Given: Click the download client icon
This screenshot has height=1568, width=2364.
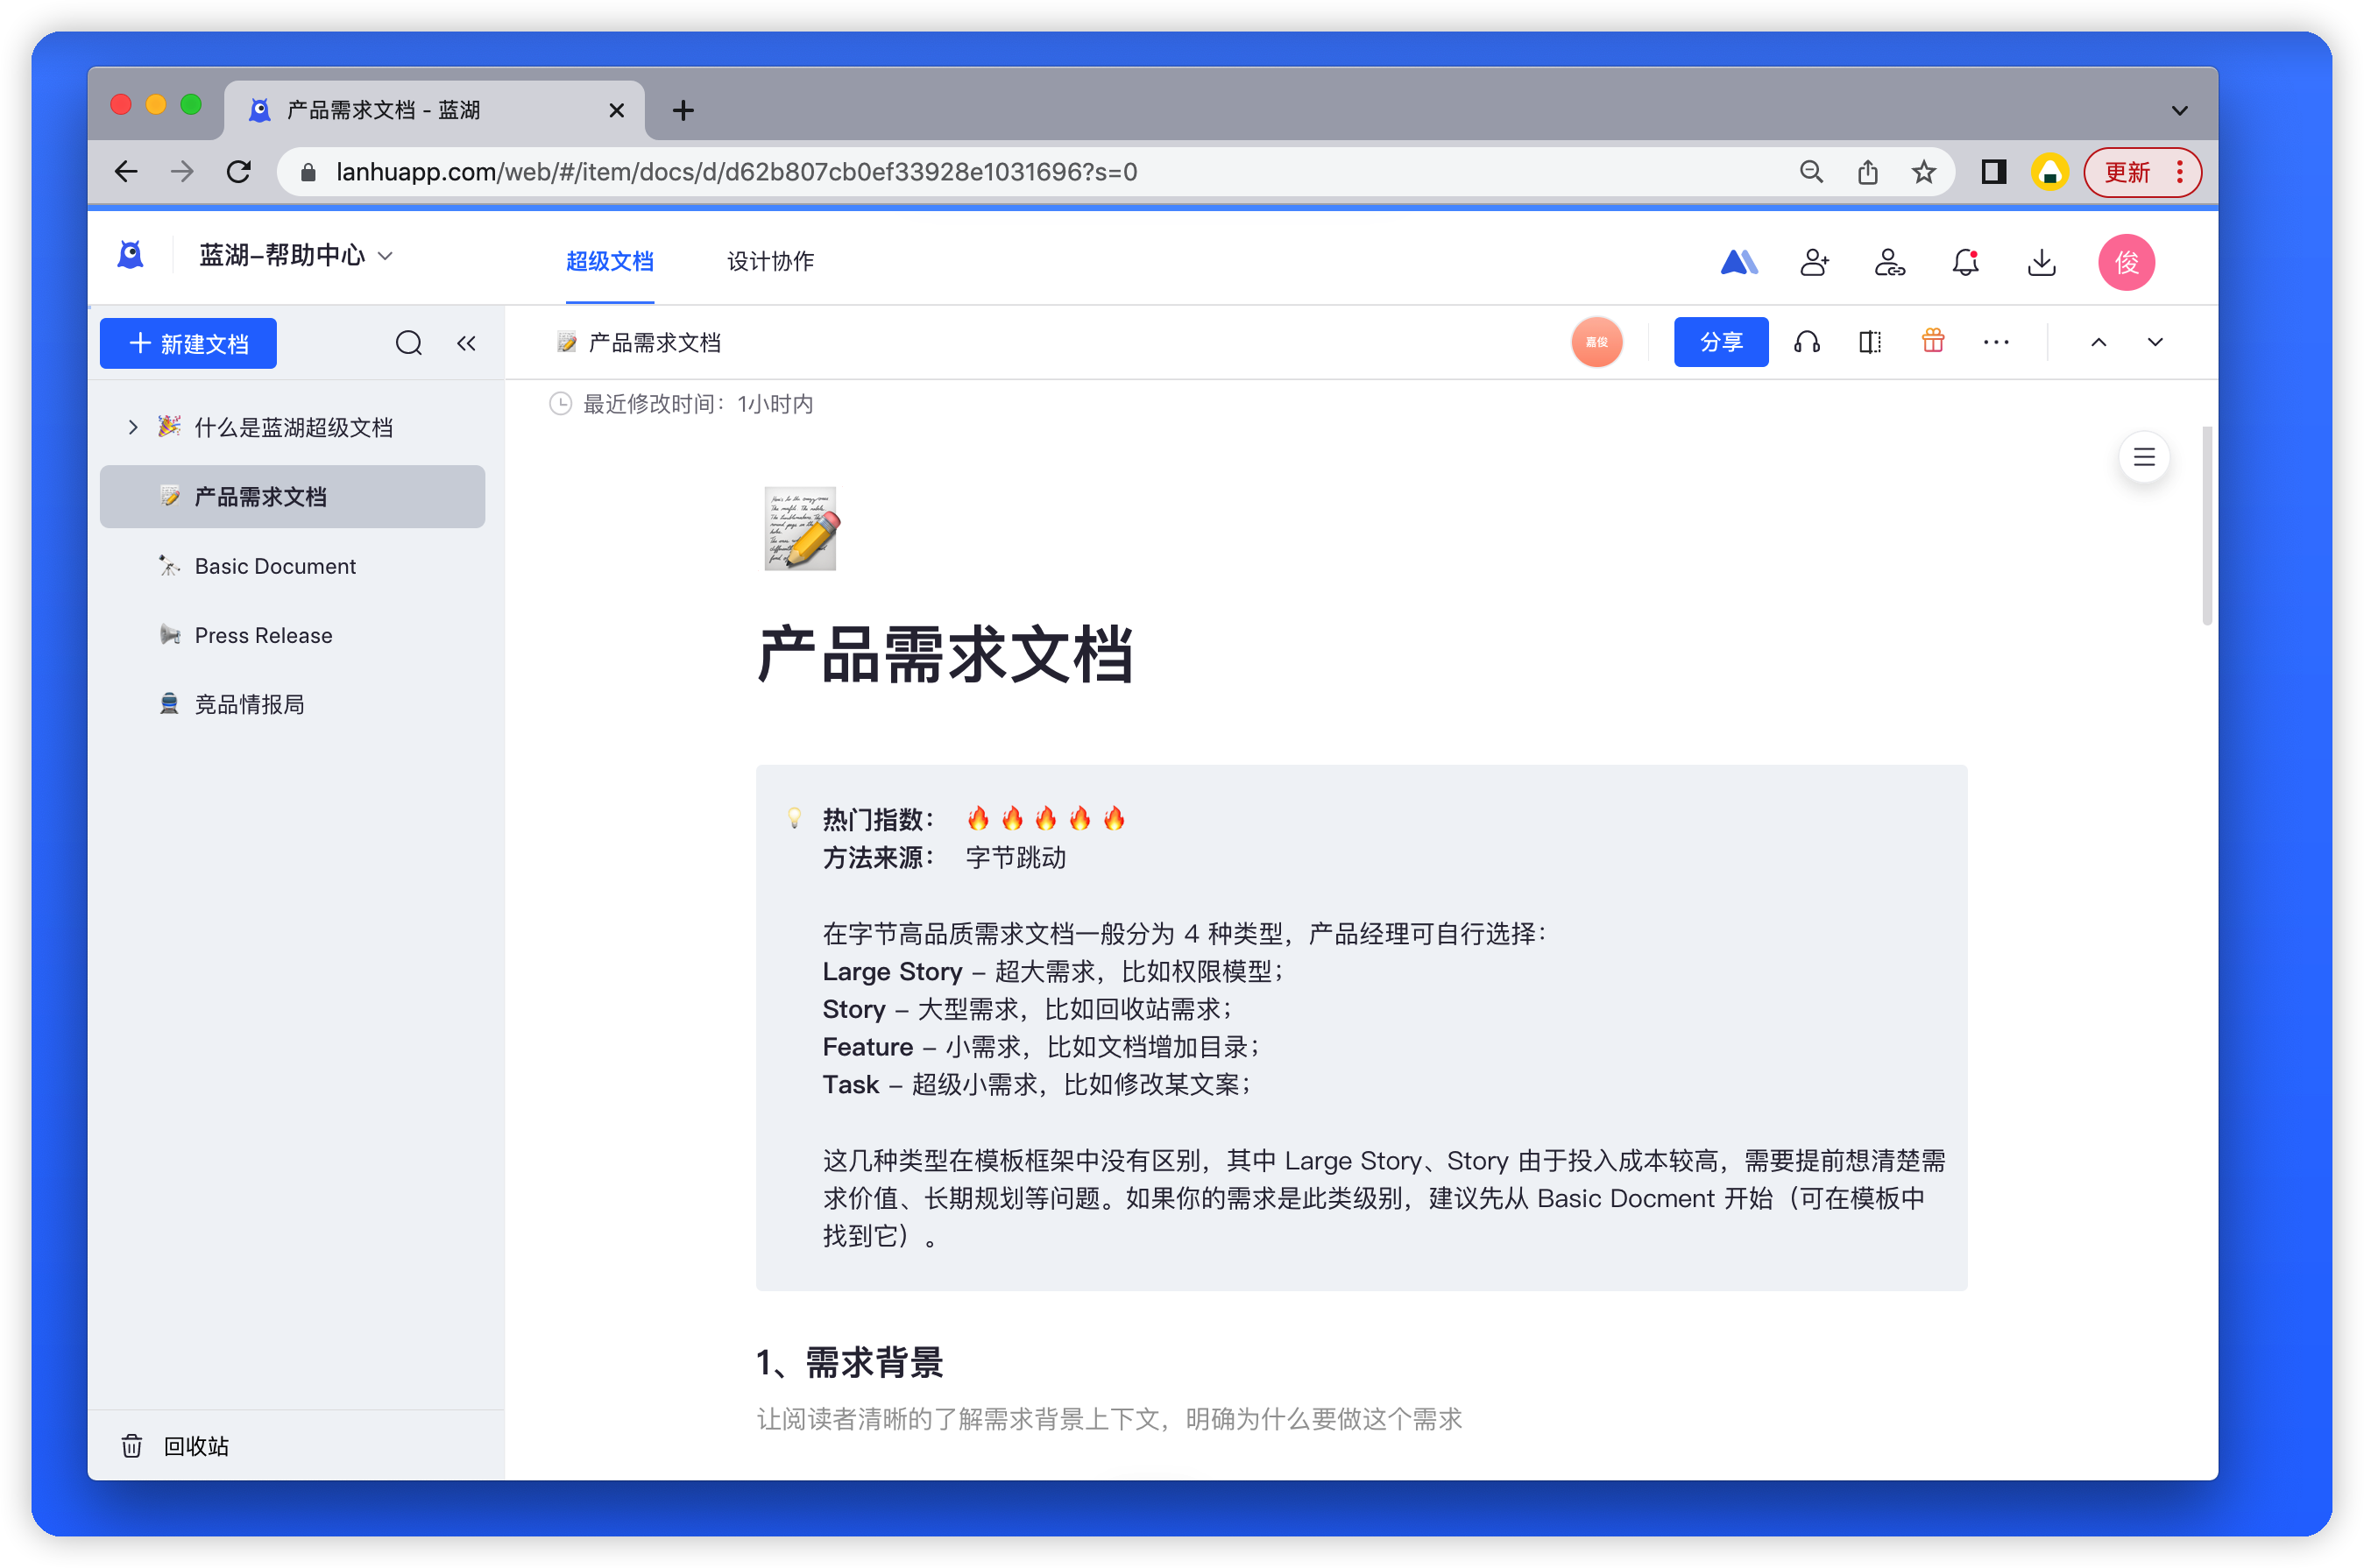Looking at the screenshot, I should pyautogui.click(x=2041, y=262).
